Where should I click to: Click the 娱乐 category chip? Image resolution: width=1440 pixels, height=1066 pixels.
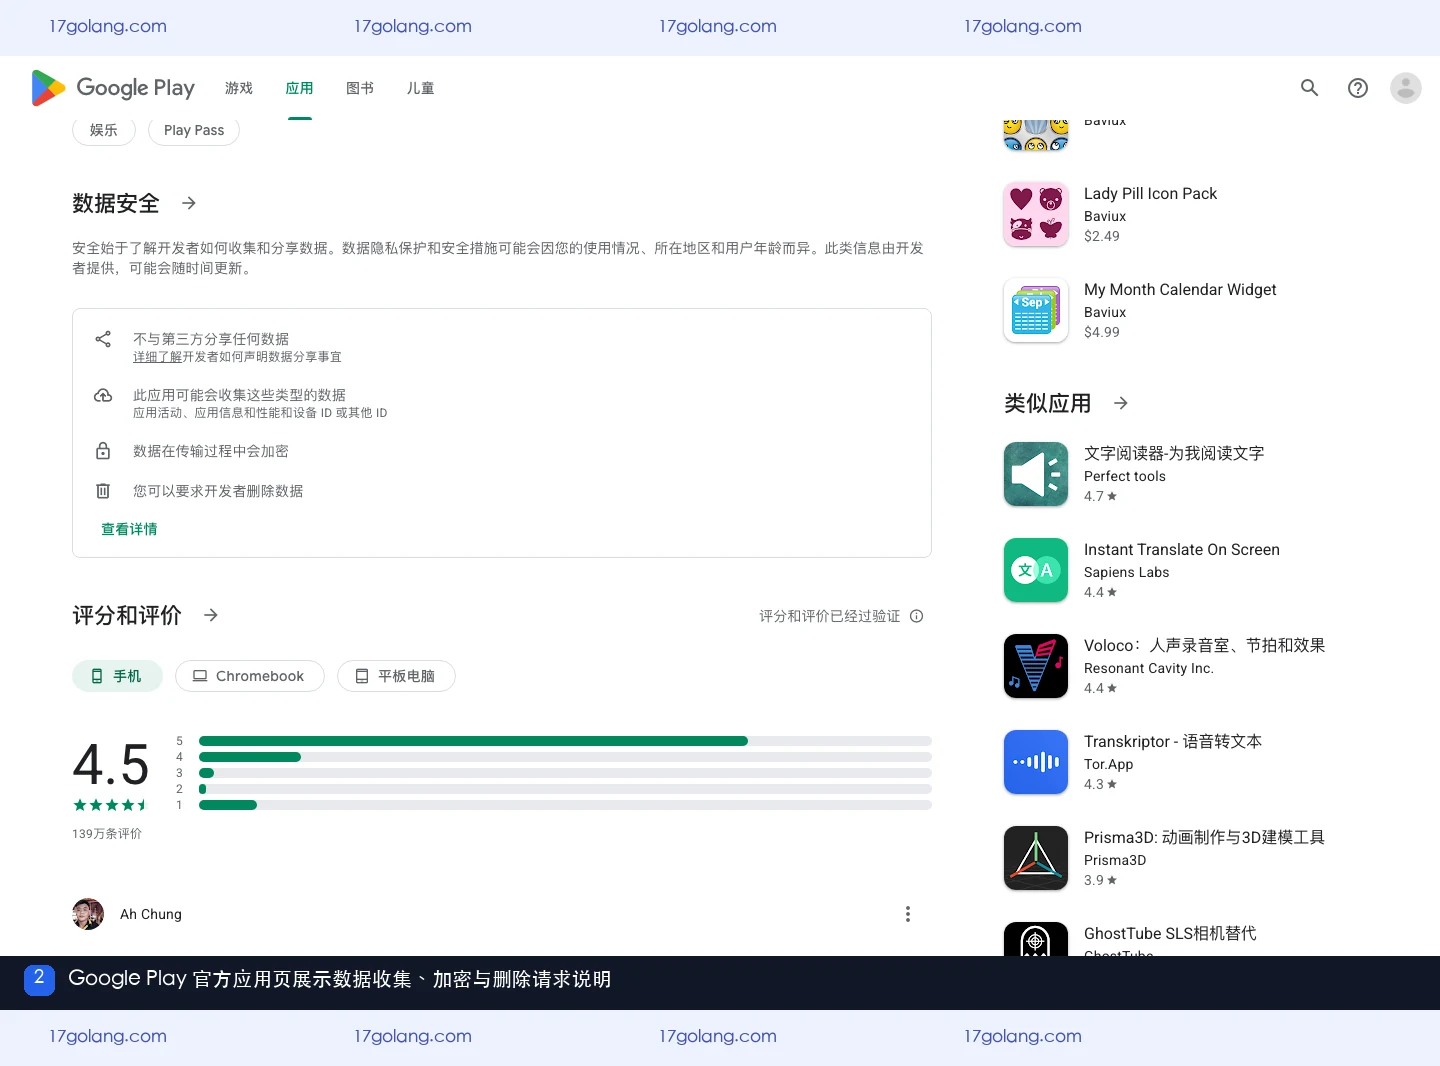pos(104,130)
